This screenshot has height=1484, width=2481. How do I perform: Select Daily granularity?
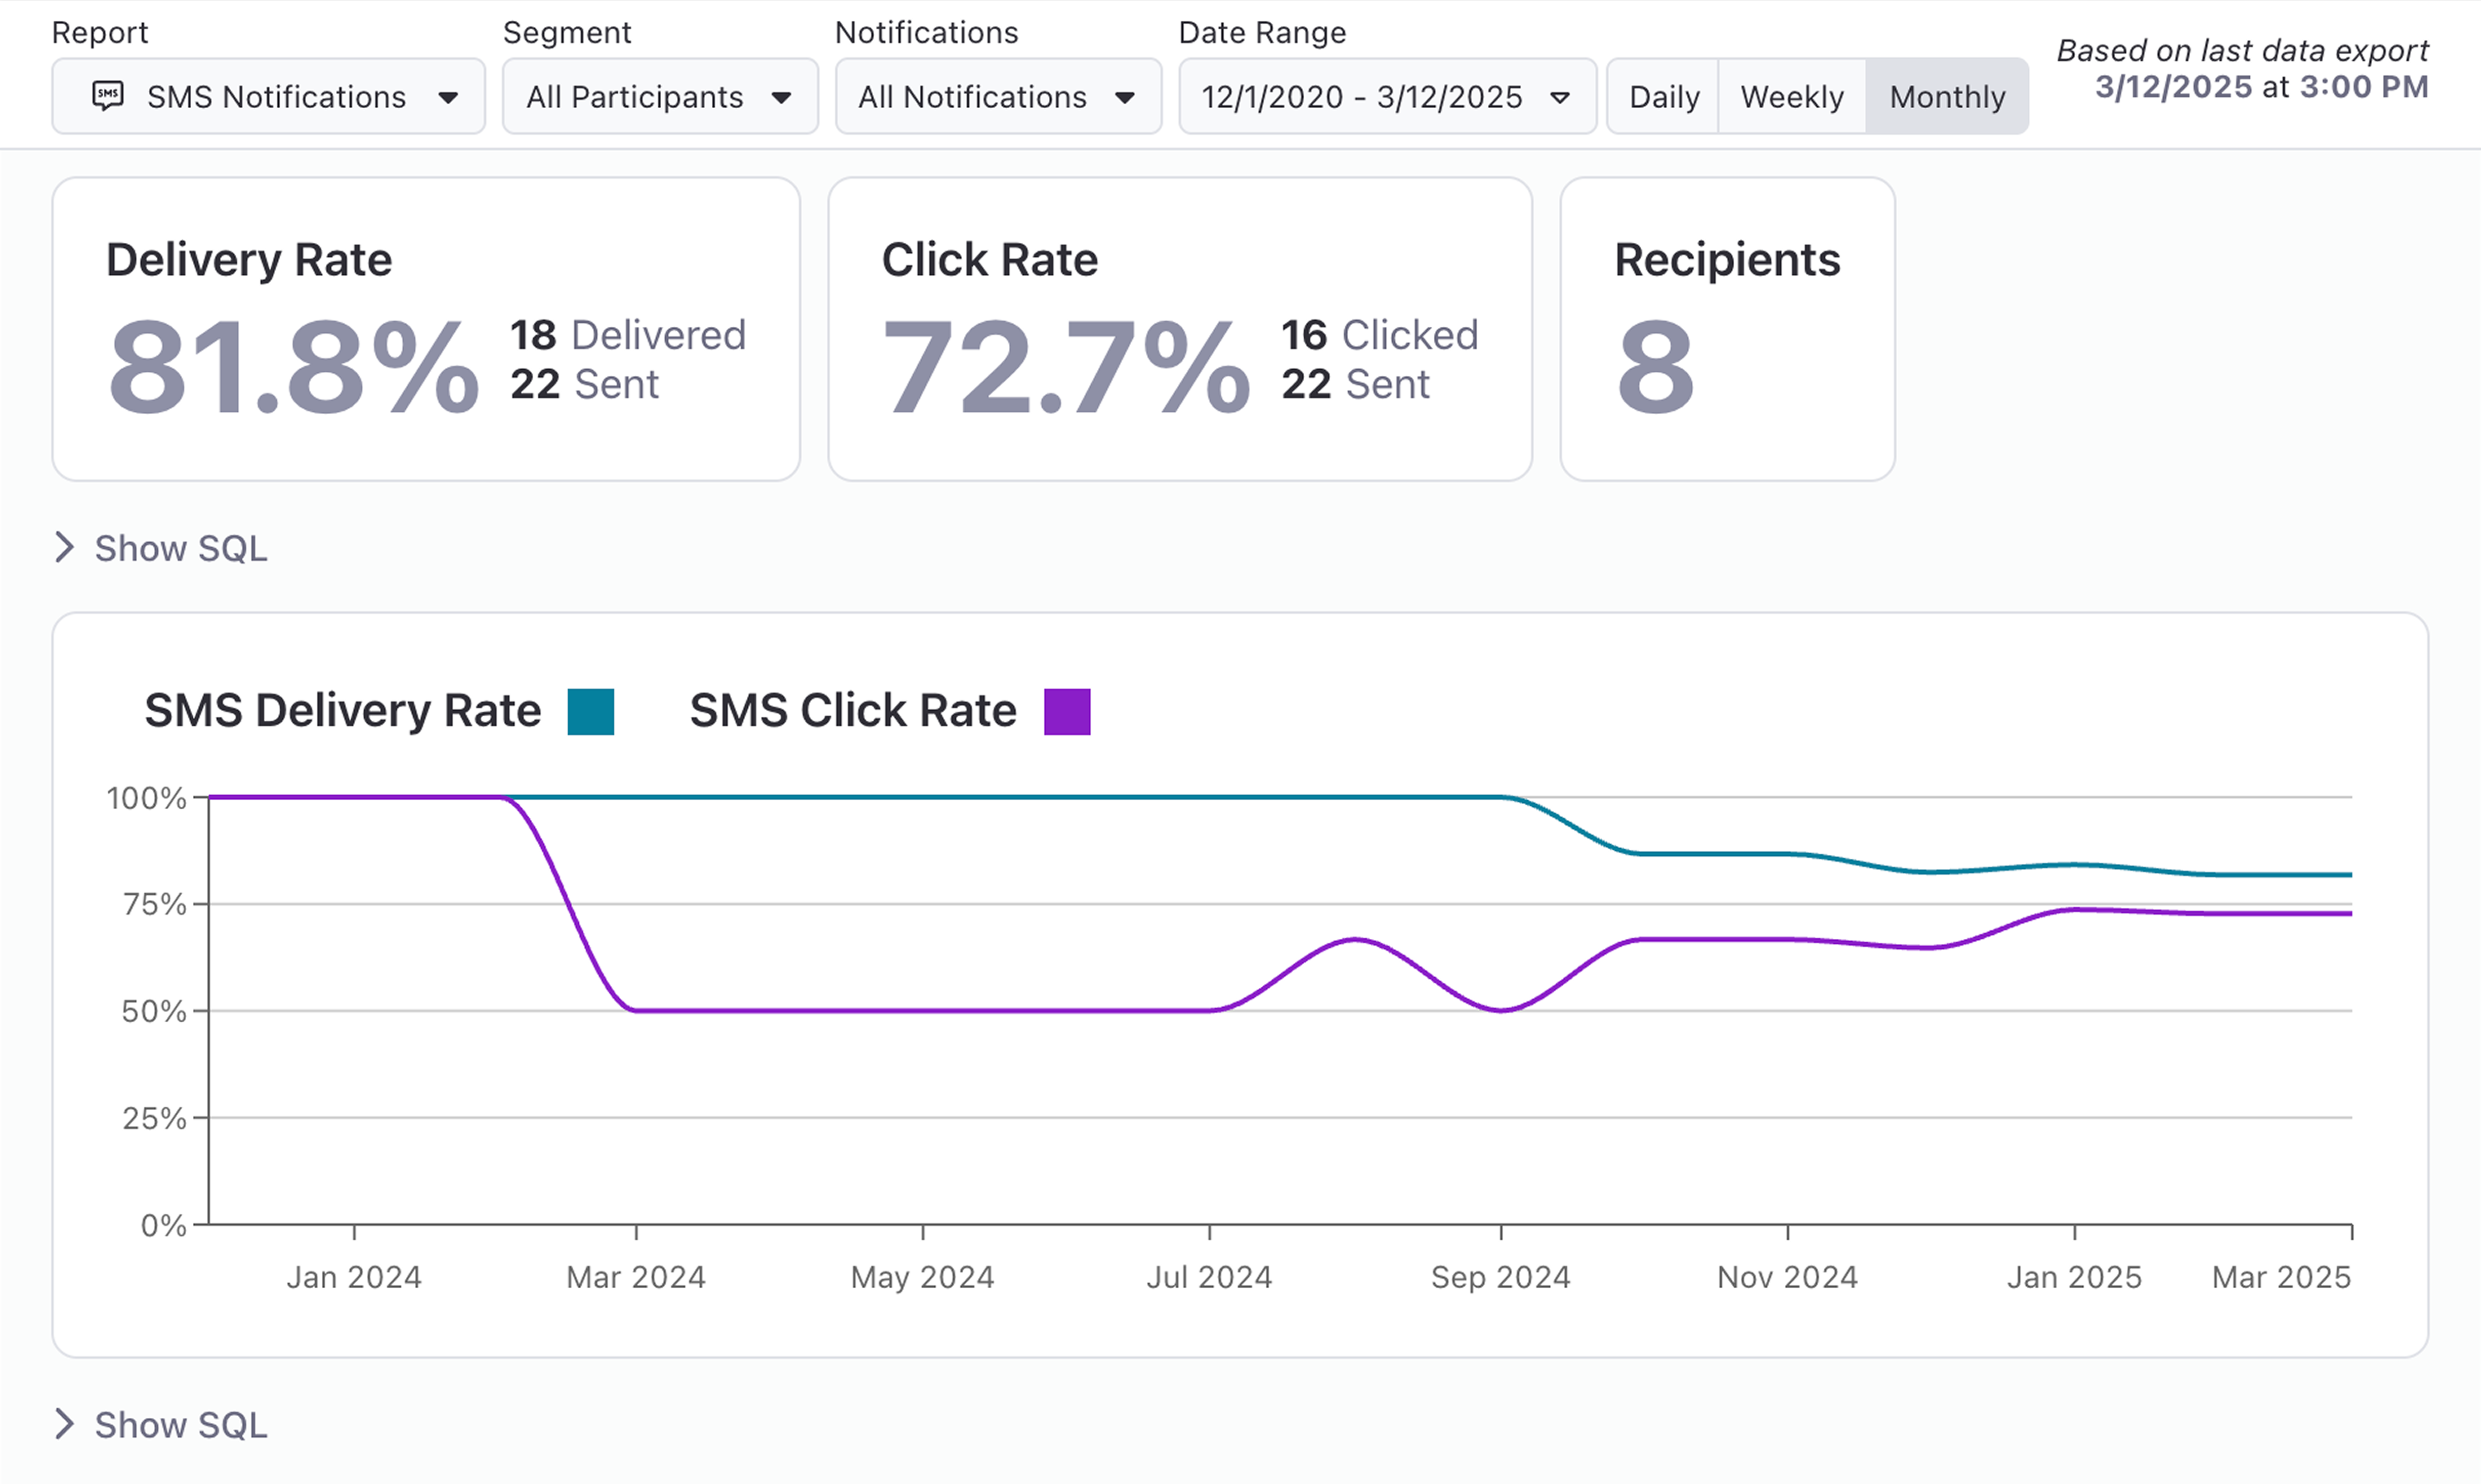[1663, 97]
